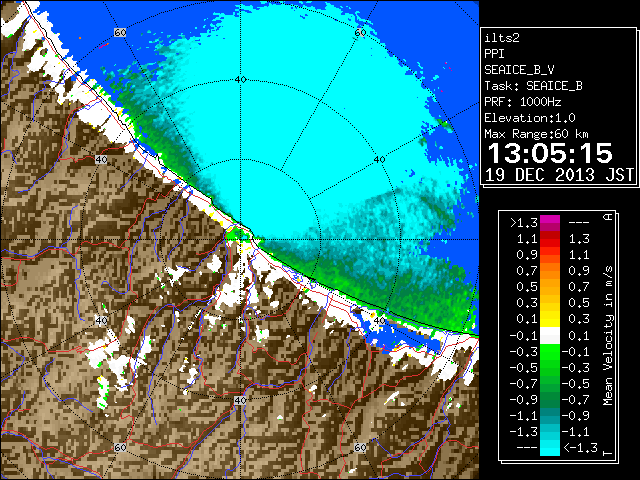640x480 pixels.
Task: Click the '19 DEC 2013 JST' date
Action: 559,175
